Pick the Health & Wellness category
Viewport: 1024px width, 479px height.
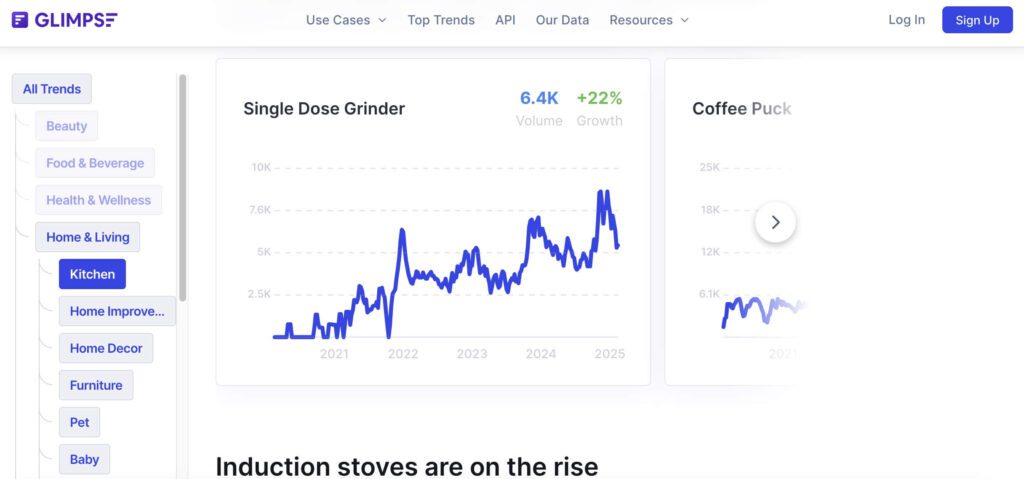pos(98,200)
